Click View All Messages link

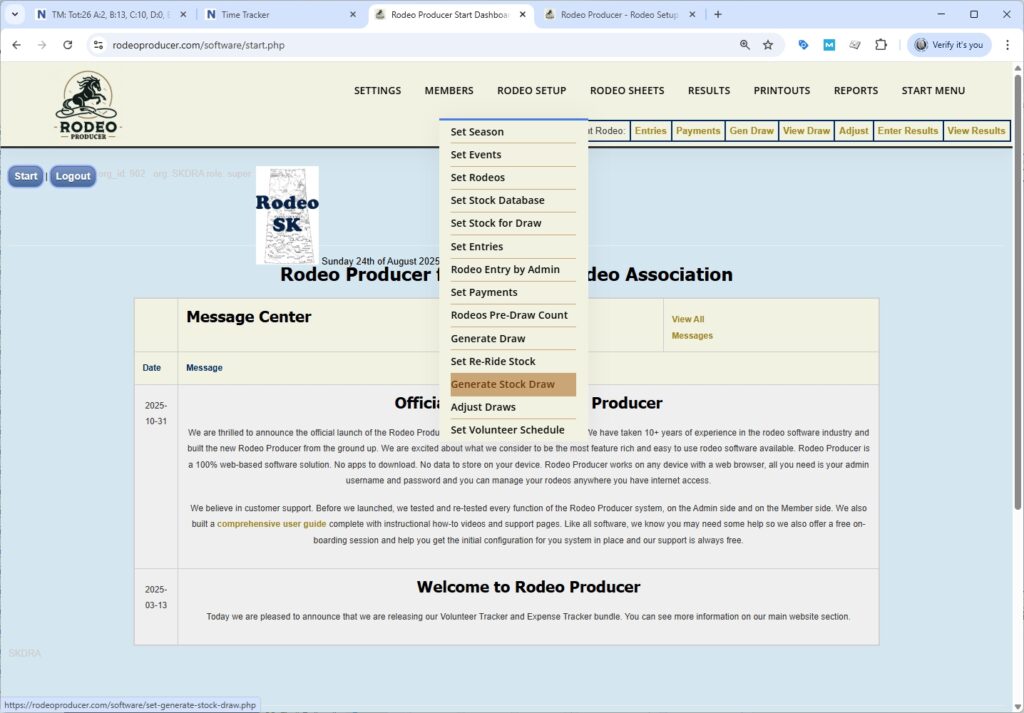coord(692,327)
